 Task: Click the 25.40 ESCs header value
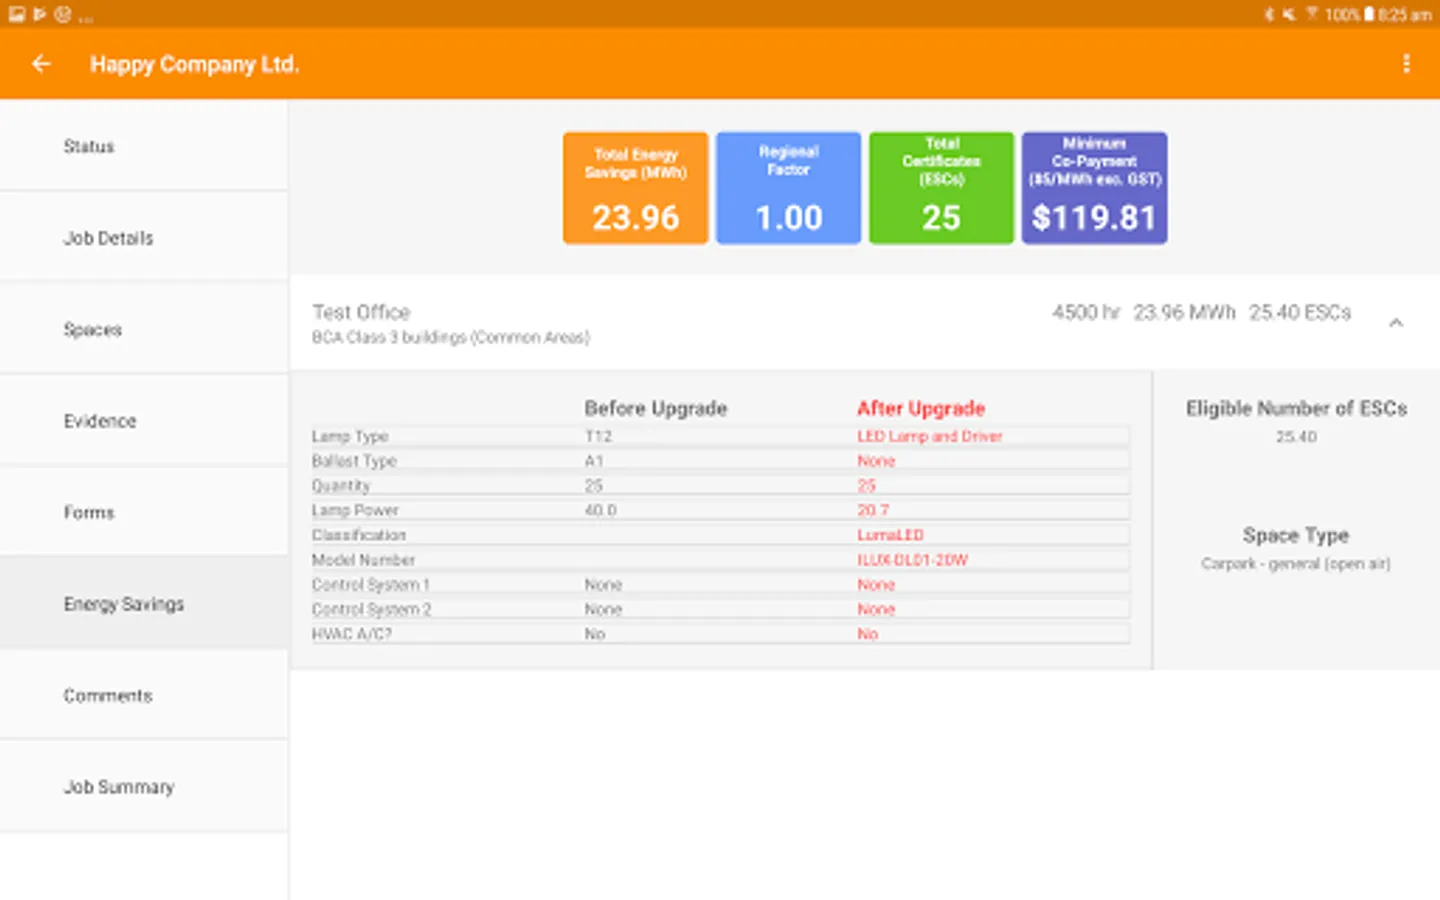1300,312
